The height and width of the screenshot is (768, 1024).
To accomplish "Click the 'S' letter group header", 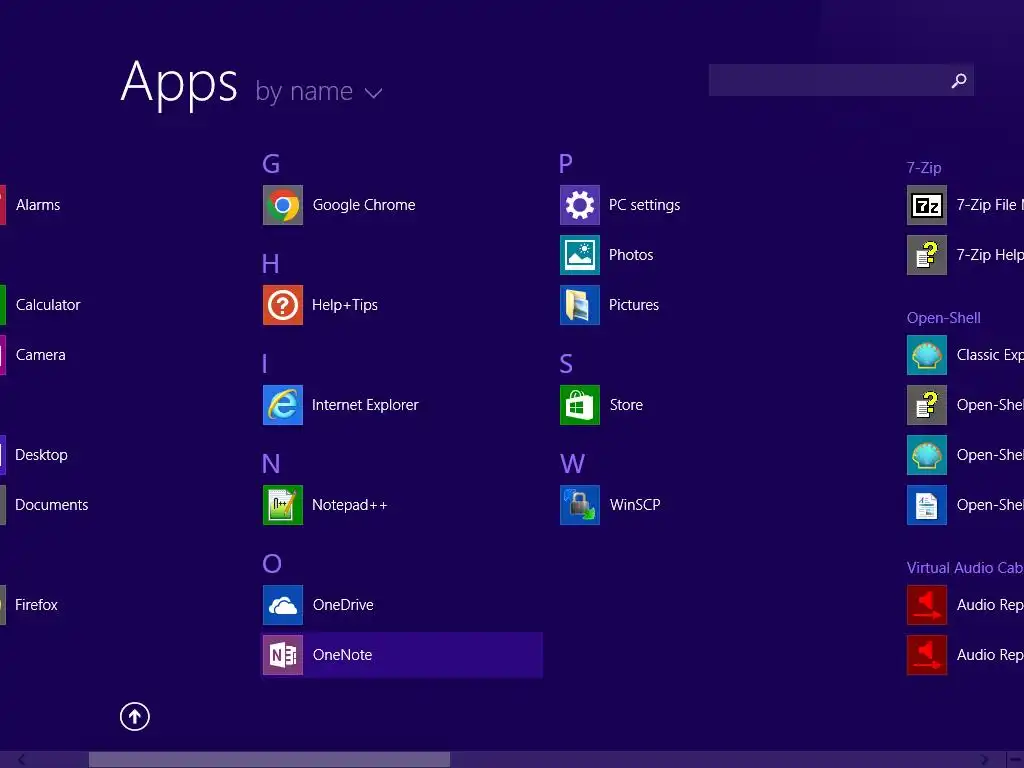I will tap(566, 364).
